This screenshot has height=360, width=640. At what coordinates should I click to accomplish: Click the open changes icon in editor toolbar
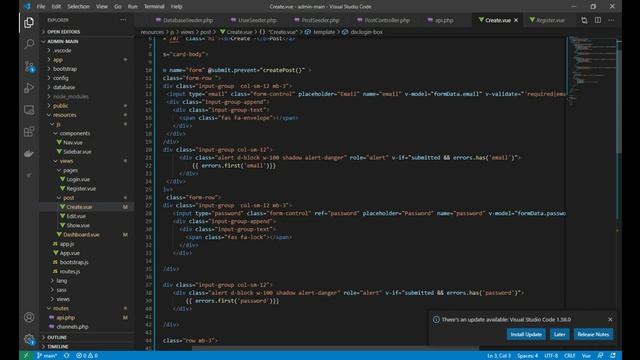point(584,20)
